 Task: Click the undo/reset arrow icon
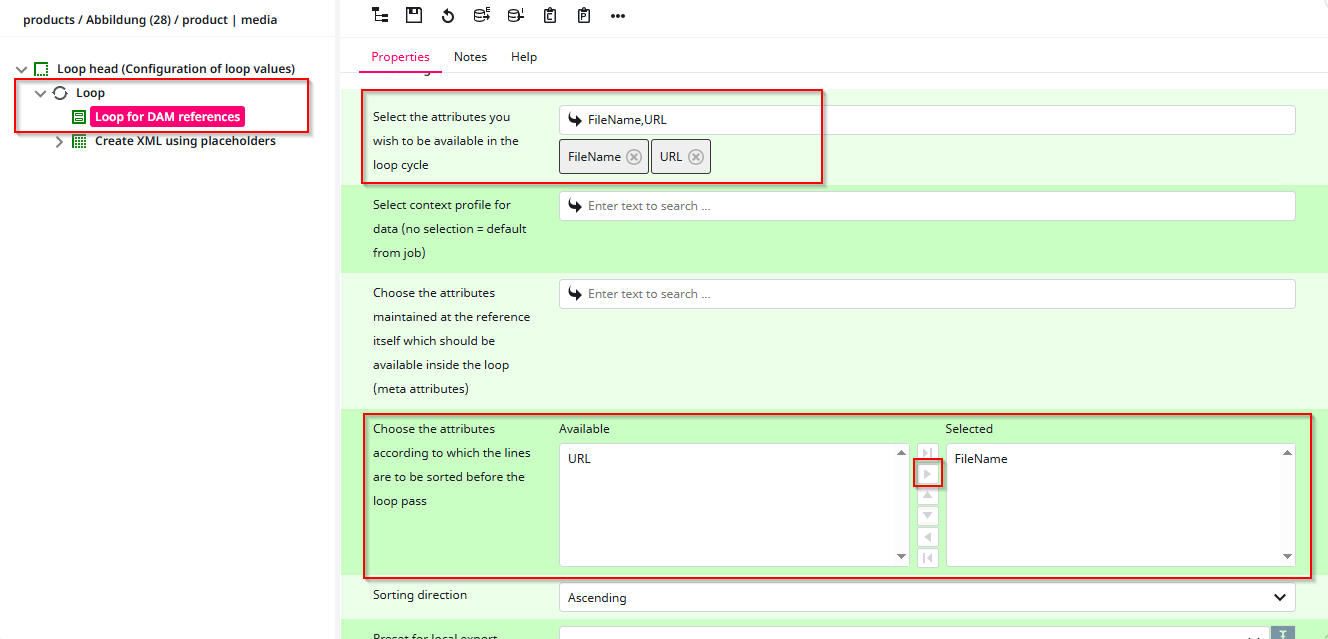(x=448, y=15)
